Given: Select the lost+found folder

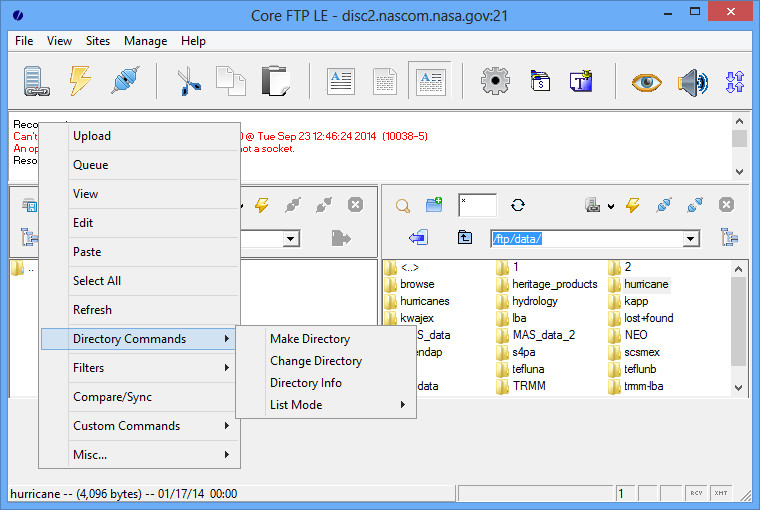Looking at the screenshot, I should (642, 318).
